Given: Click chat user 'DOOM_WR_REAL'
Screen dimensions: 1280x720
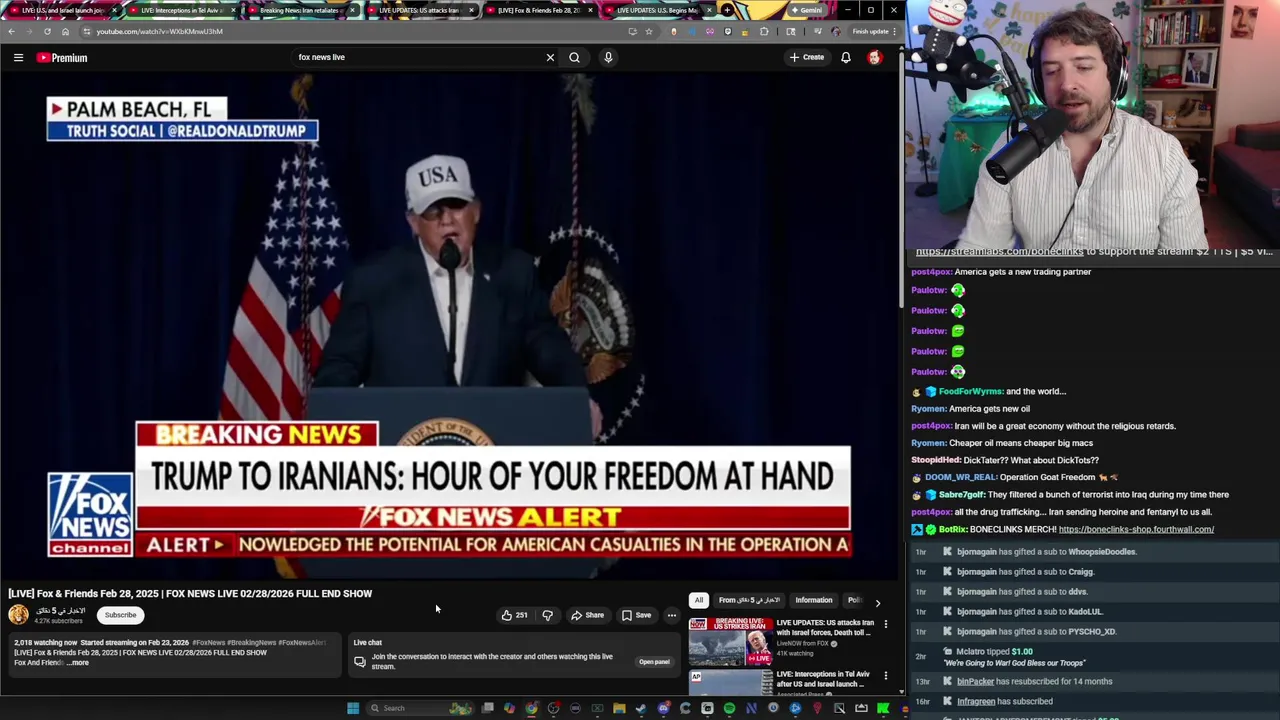Looking at the screenshot, I should [961, 478].
